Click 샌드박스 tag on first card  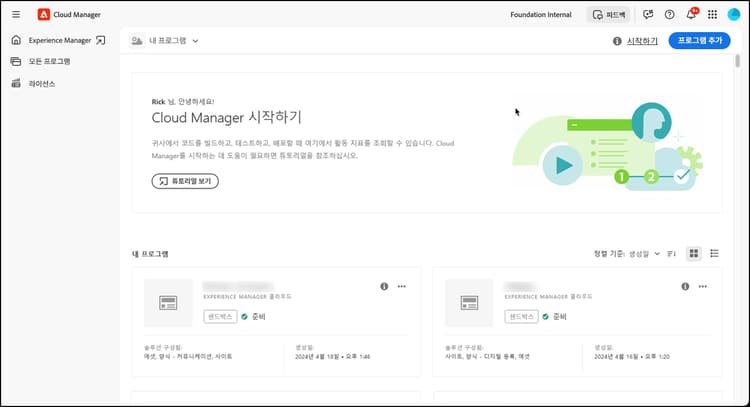[x=220, y=317]
